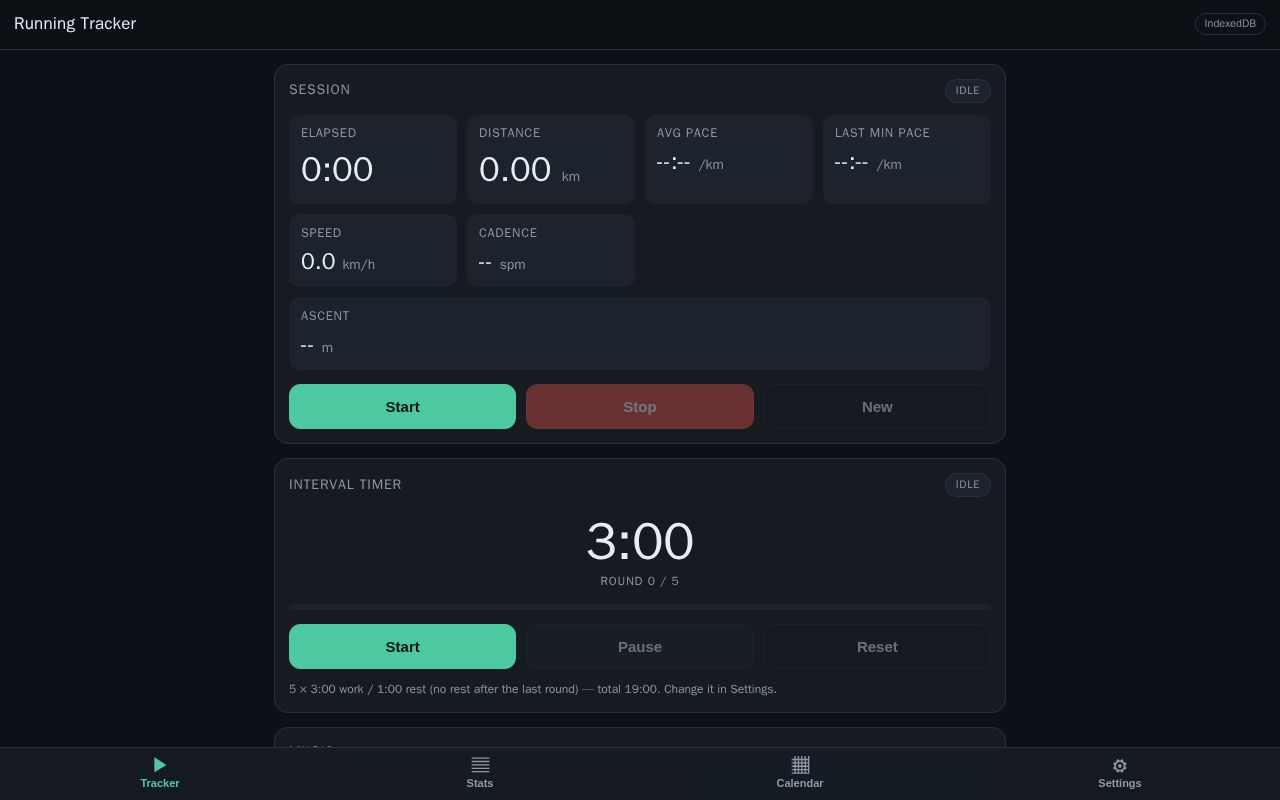Start the running session
The image size is (1280, 800).
click(402, 407)
